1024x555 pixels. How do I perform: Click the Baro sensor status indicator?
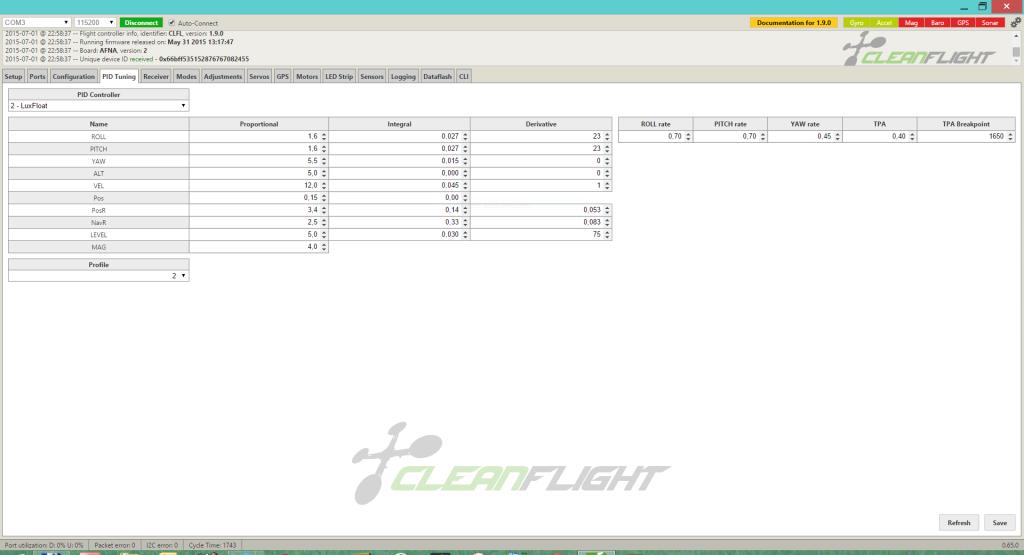coord(937,22)
